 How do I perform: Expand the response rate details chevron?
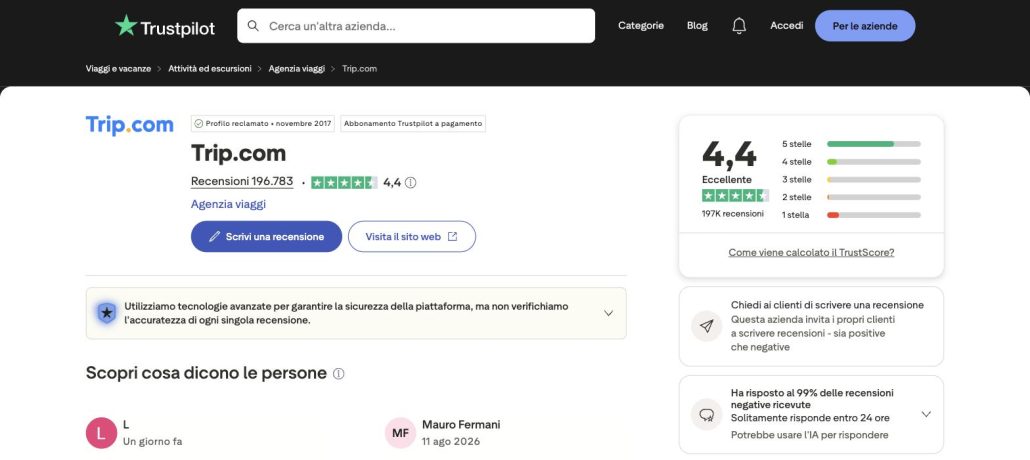[926, 414]
